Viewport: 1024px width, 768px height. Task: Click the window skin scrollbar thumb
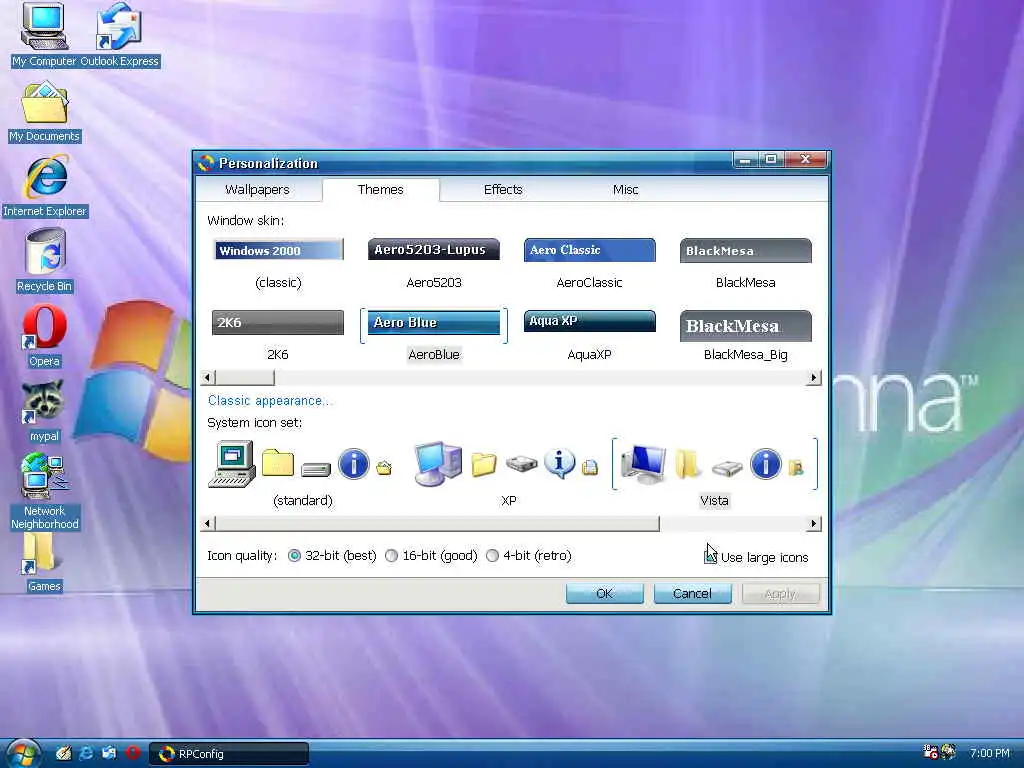pos(245,377)
